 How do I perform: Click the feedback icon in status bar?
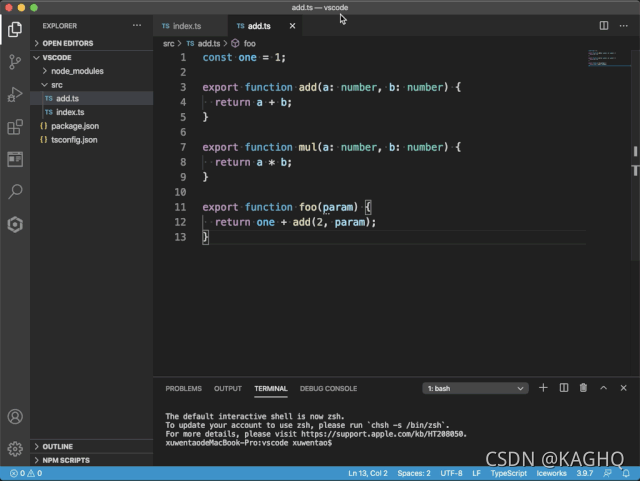[x=607, y=473]
